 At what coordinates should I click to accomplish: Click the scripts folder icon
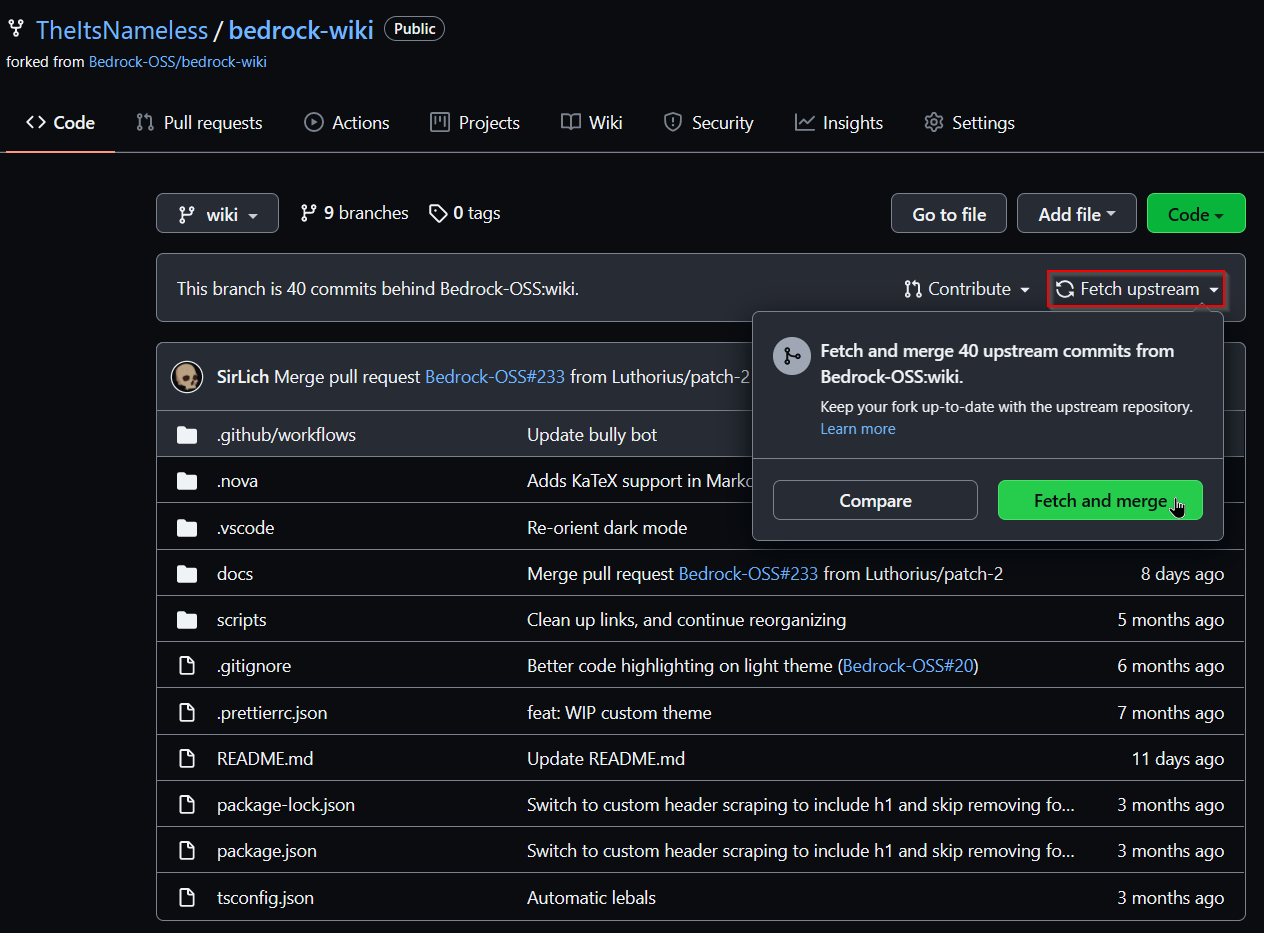coord(187,620)
